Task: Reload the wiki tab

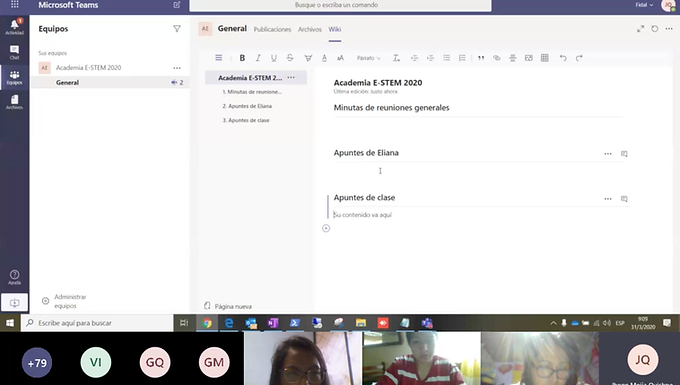Action: [654, 29]
